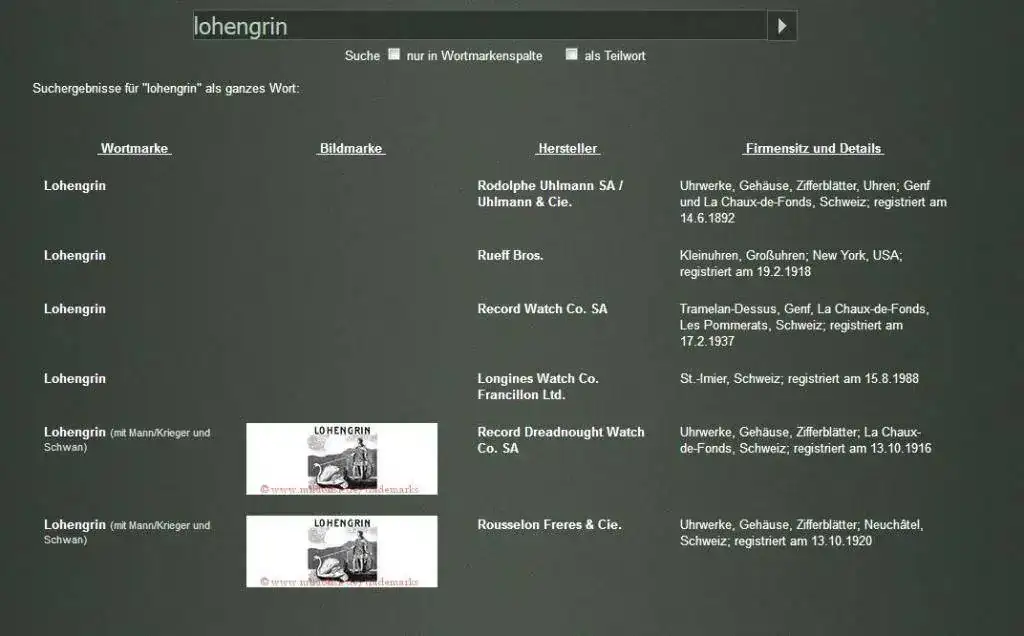Click 'Firmensitz und Details' column header
Image resolution: width=1024 pixels, height=636 pixels.
pos(813,148)
